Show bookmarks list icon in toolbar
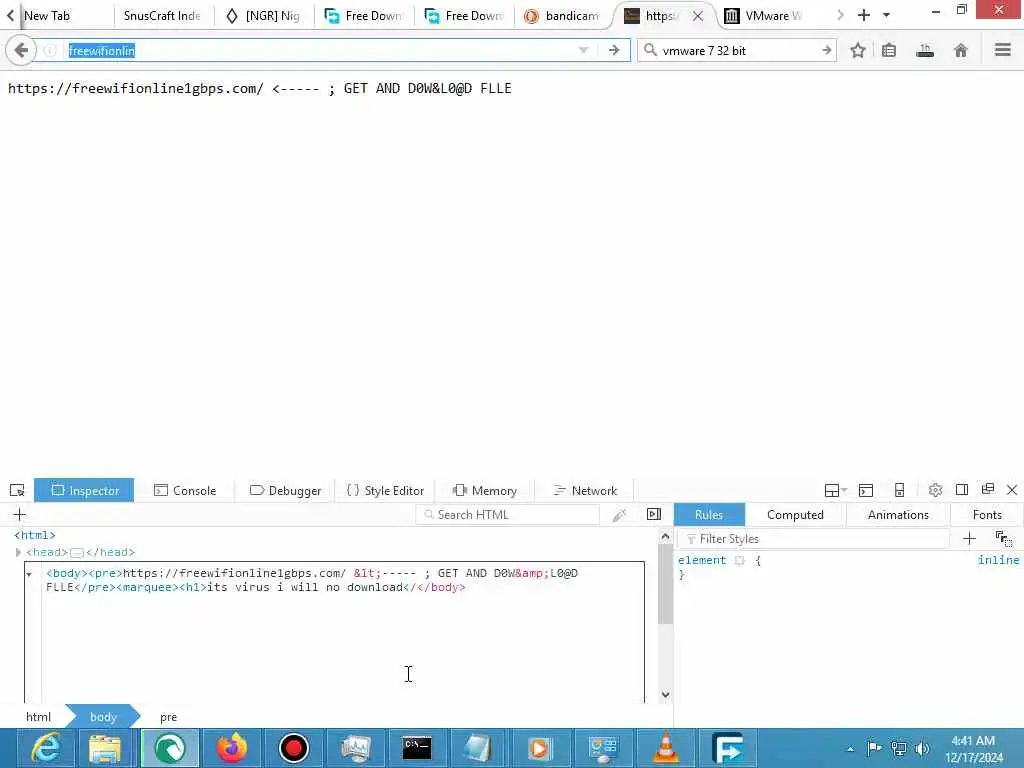Screen dimensions: 1024x768 click(x=889, y=50)
